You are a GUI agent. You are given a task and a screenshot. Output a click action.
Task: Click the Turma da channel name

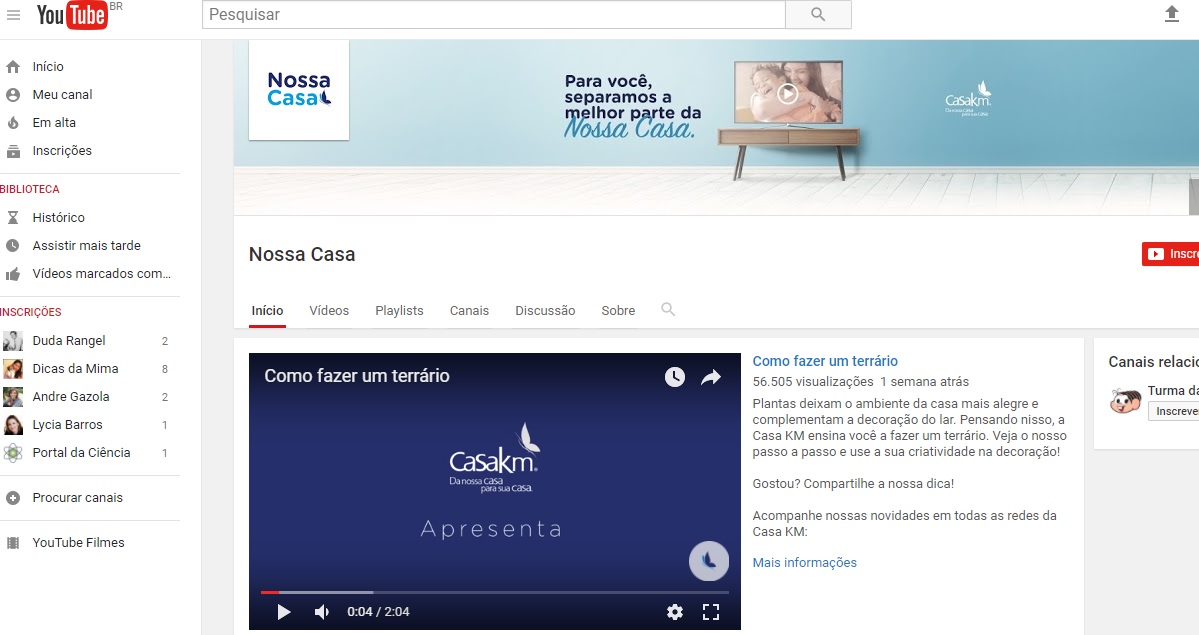tap(1173, 390)
